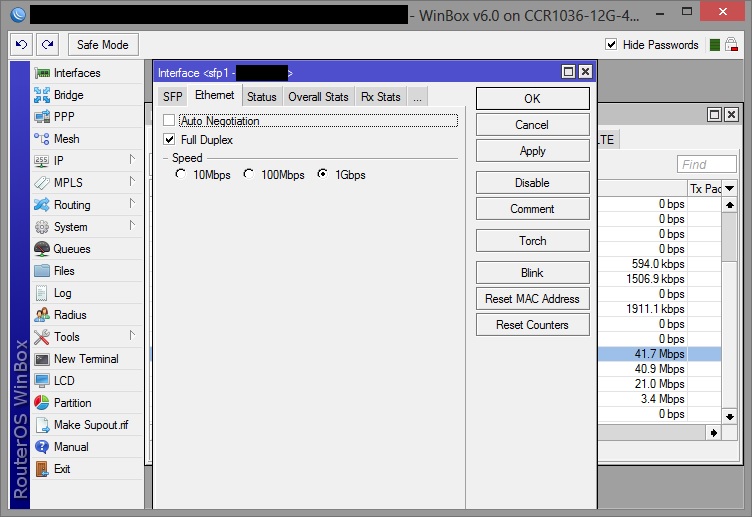Click the scroll down arrow in list

click(x=729, y=416)
